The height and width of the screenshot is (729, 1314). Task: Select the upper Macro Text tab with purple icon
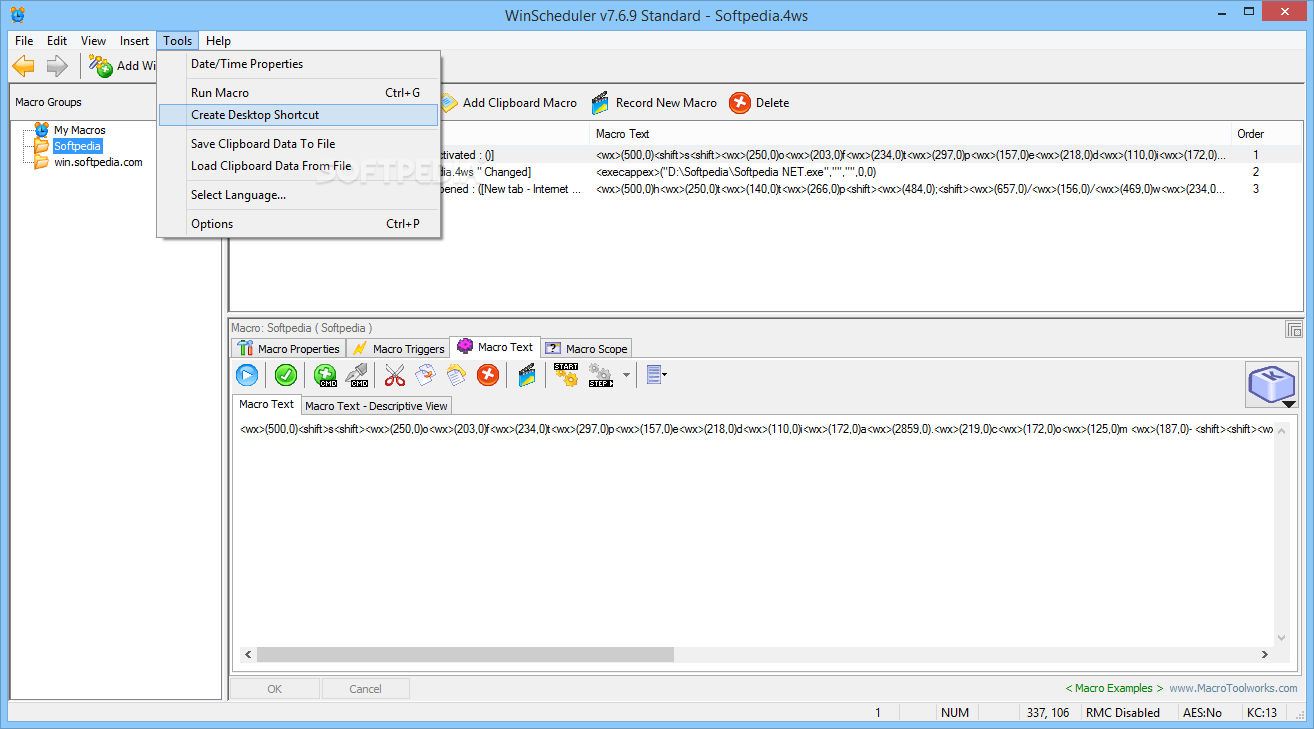(495, 347)
